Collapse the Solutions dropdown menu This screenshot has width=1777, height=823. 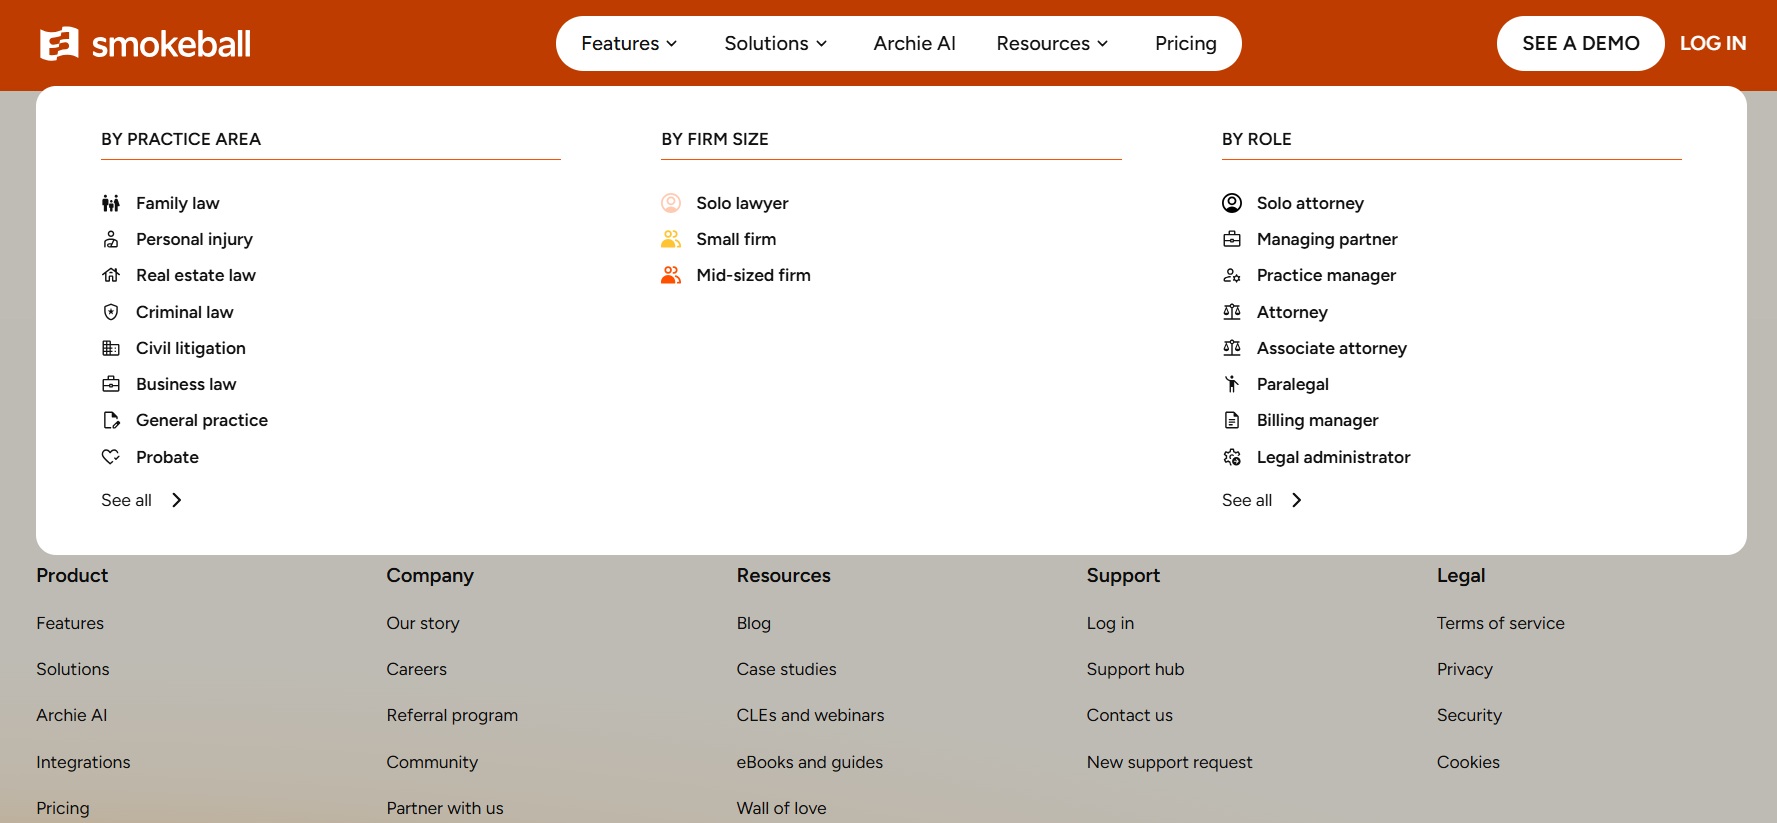coord(776,43)
